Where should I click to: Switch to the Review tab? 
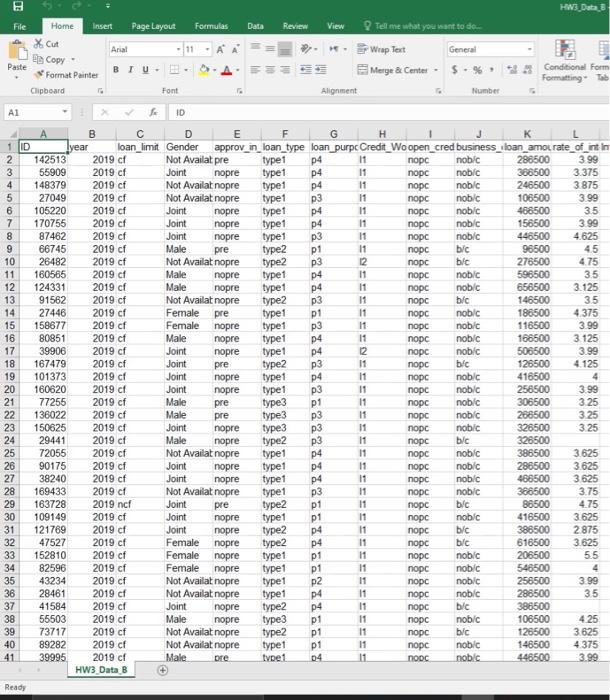295,26
